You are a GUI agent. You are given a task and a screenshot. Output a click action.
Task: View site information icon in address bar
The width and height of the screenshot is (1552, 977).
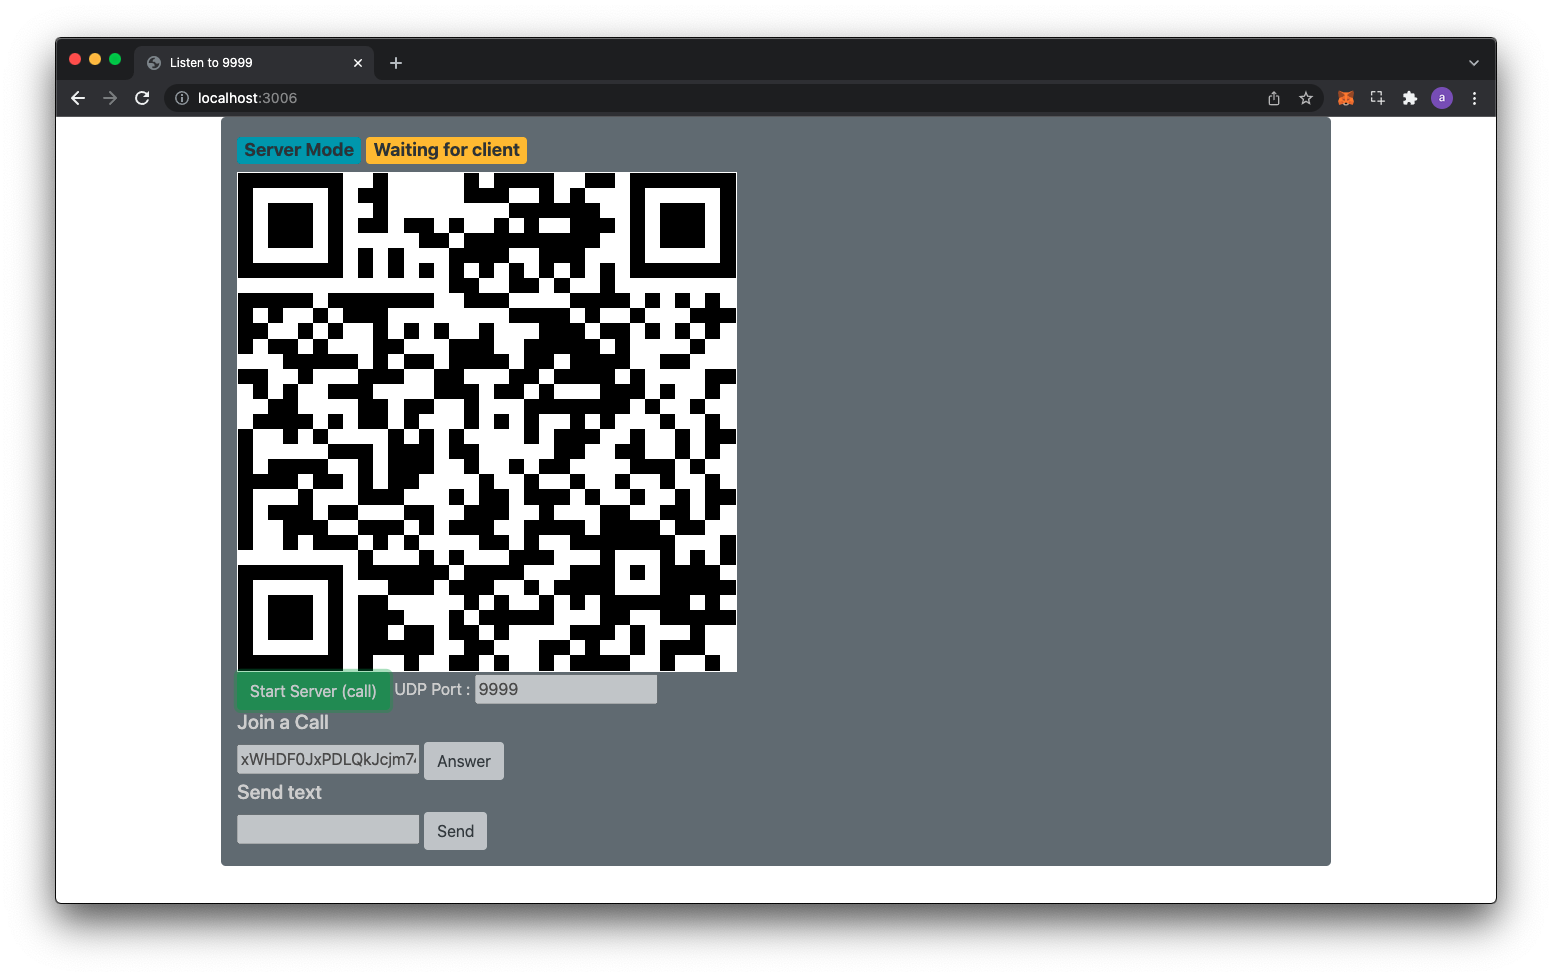182,98
